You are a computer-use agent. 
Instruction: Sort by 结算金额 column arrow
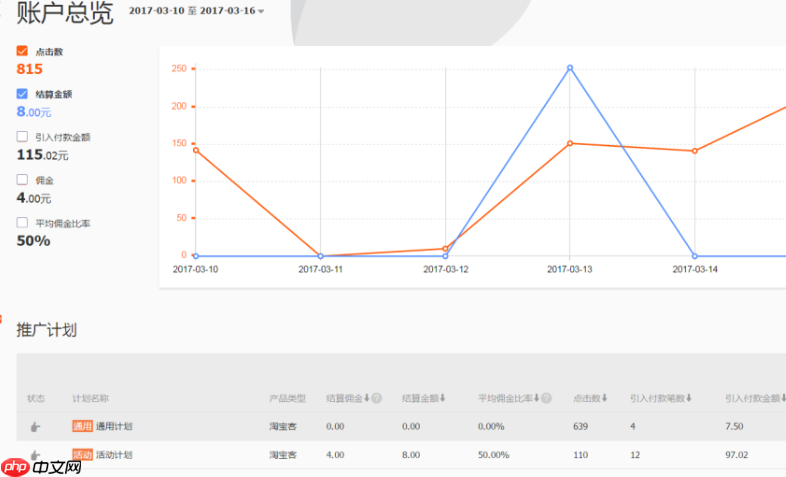[x=441, y=398]
